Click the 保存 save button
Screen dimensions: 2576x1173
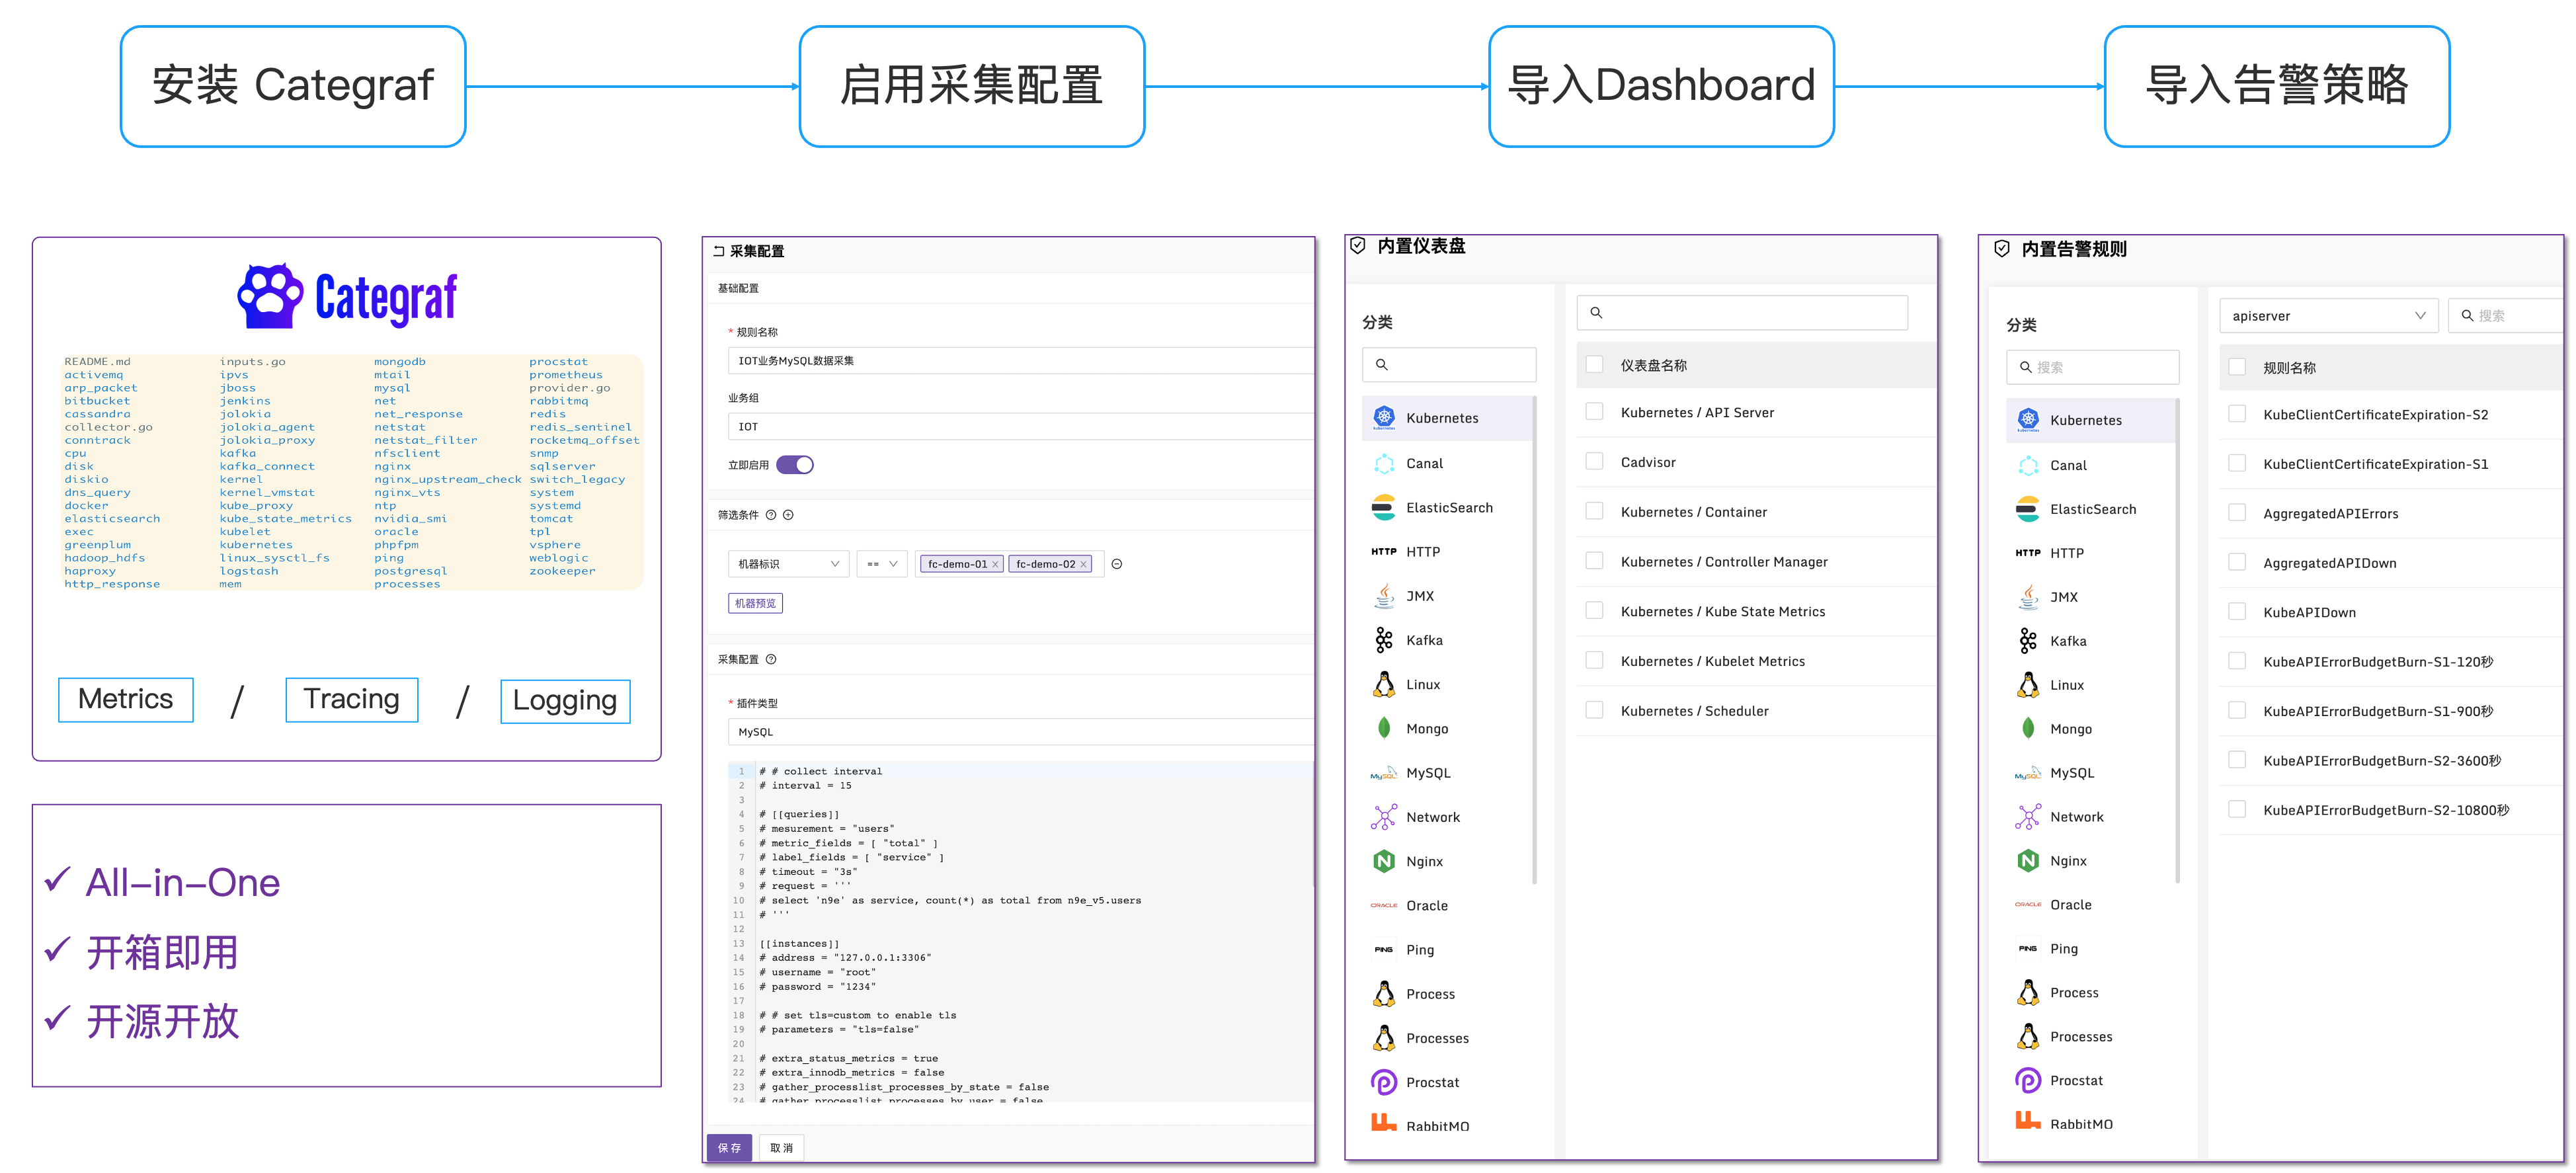729,1148
